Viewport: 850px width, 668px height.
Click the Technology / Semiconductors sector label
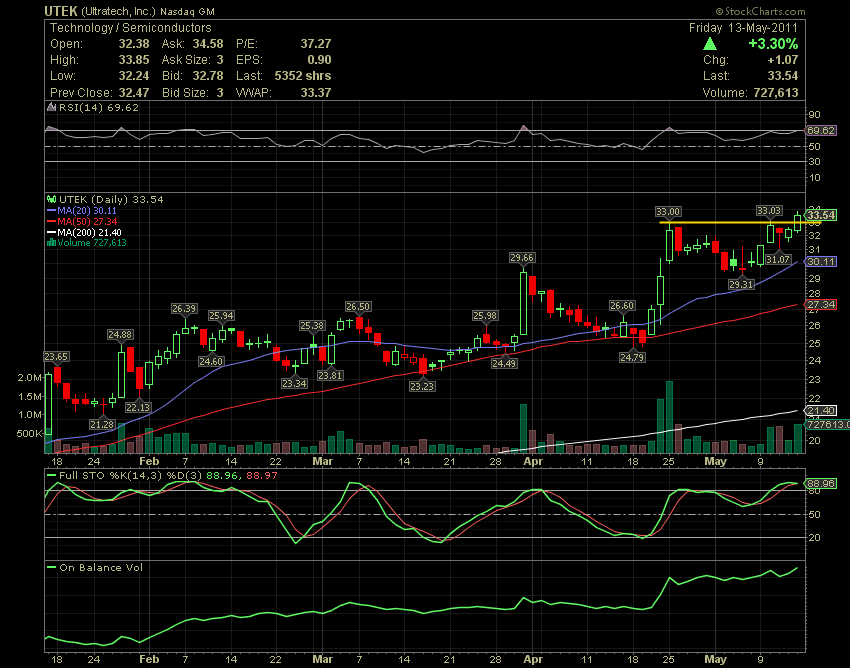click(131, 28)
